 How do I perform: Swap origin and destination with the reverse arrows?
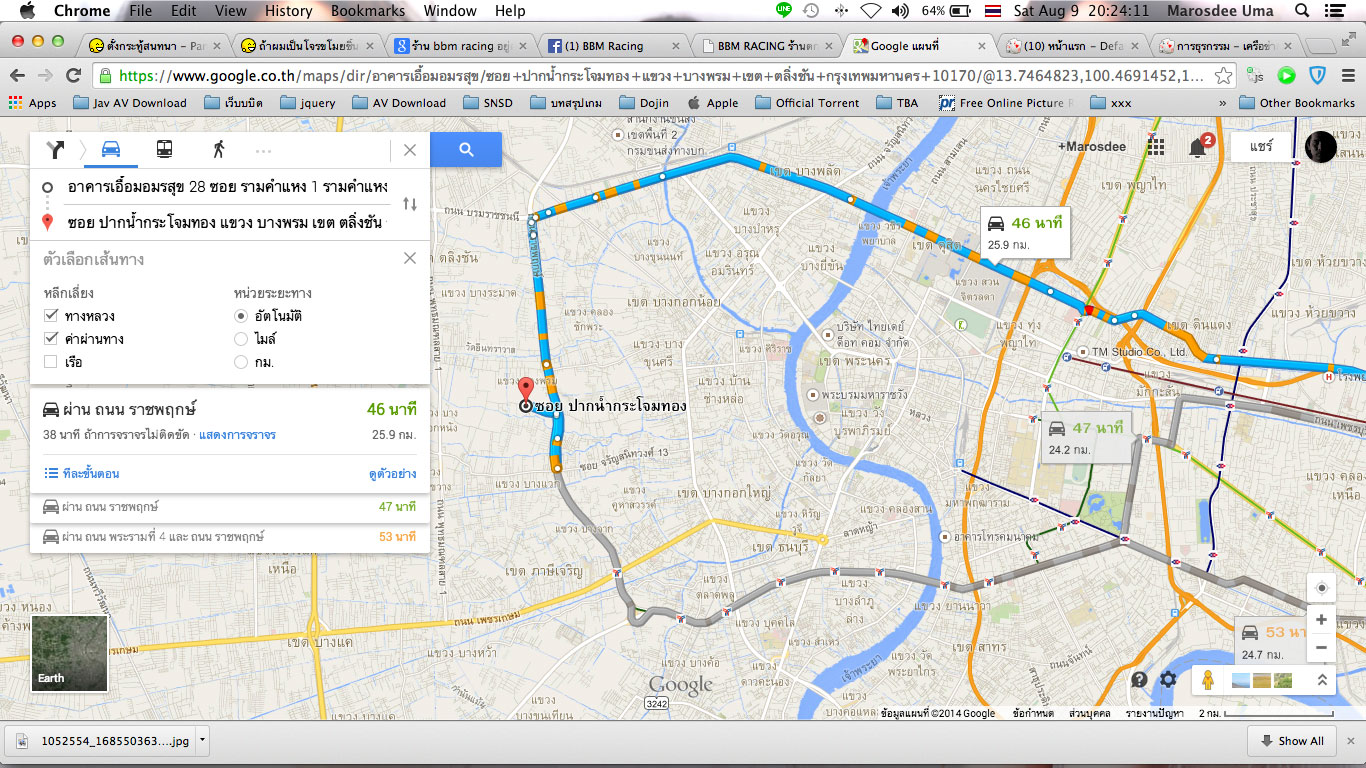[410, 204]
